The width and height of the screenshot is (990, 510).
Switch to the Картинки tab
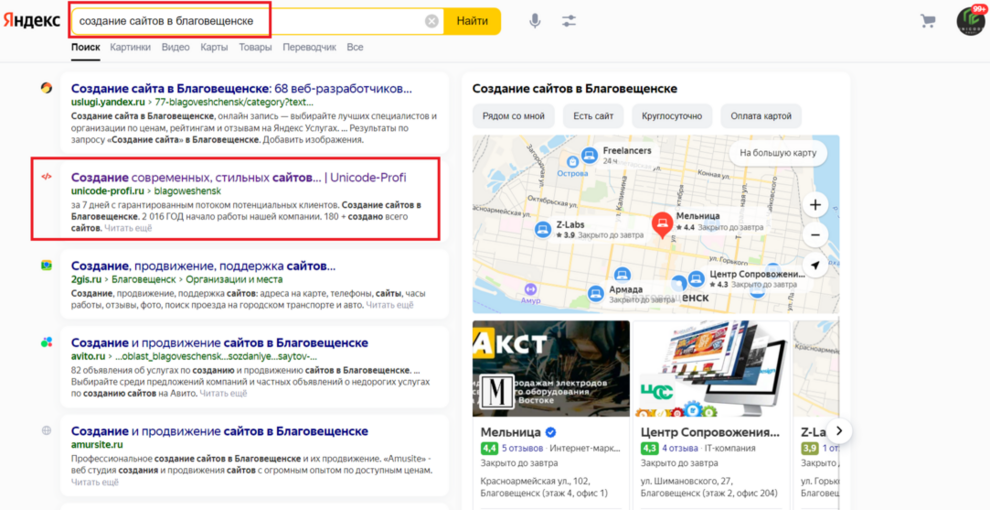click(x=130, y=47)
